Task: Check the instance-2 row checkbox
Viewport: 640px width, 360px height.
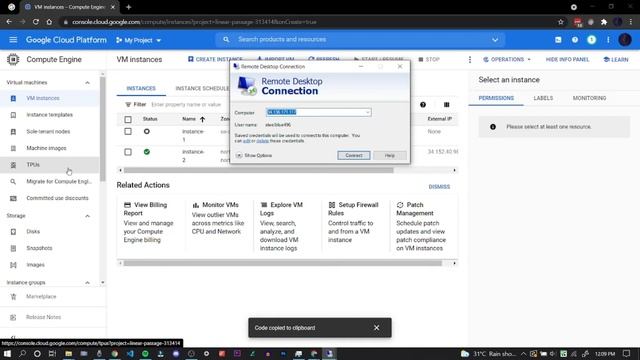Action: [x=128, y=152]
